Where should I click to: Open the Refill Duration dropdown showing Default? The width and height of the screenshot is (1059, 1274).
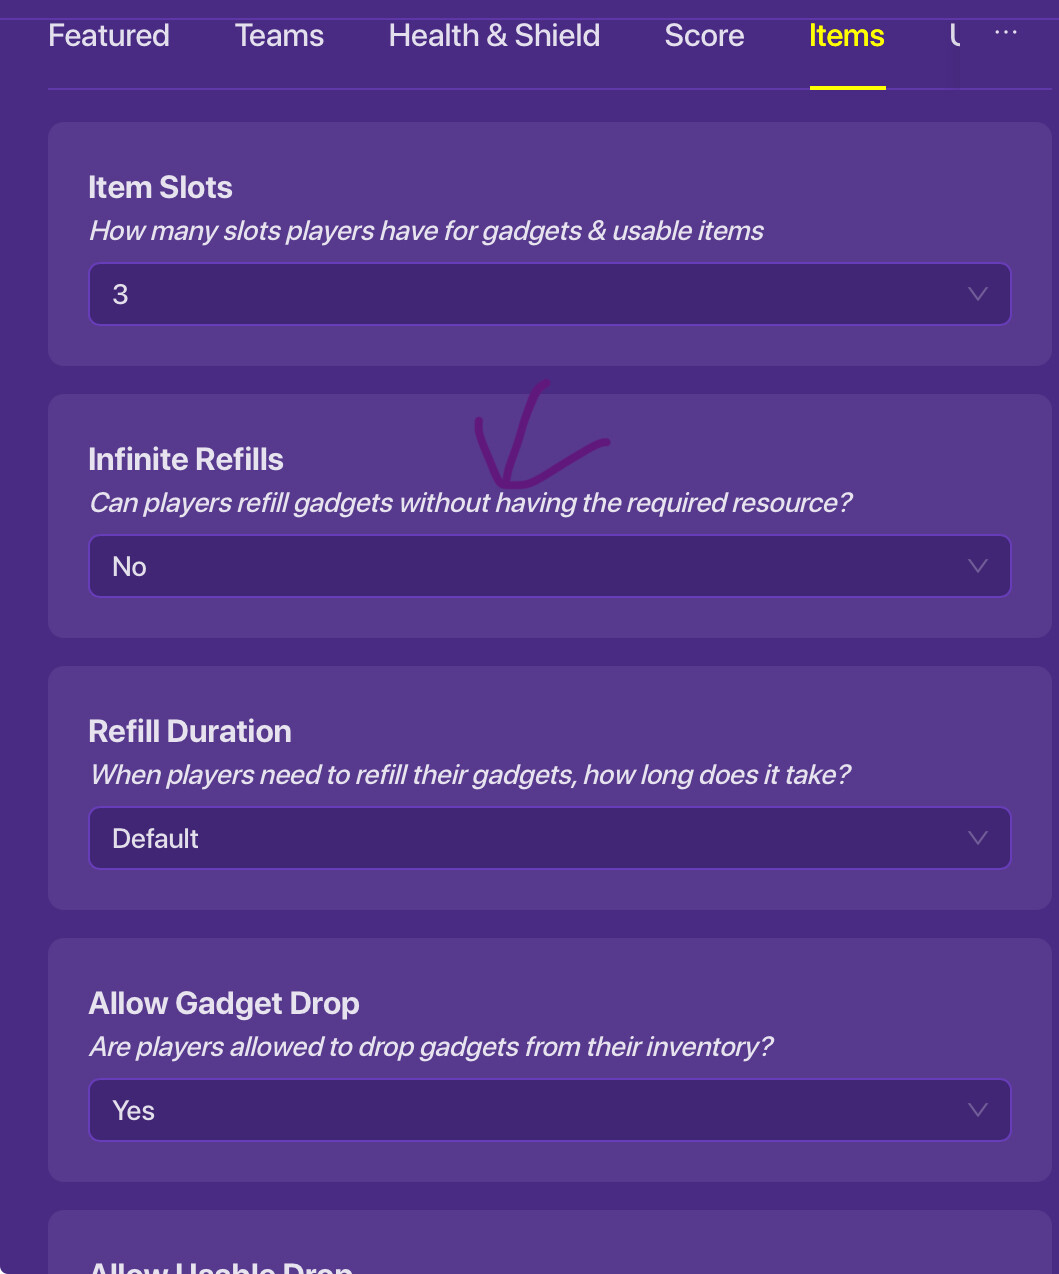[549, 838]
